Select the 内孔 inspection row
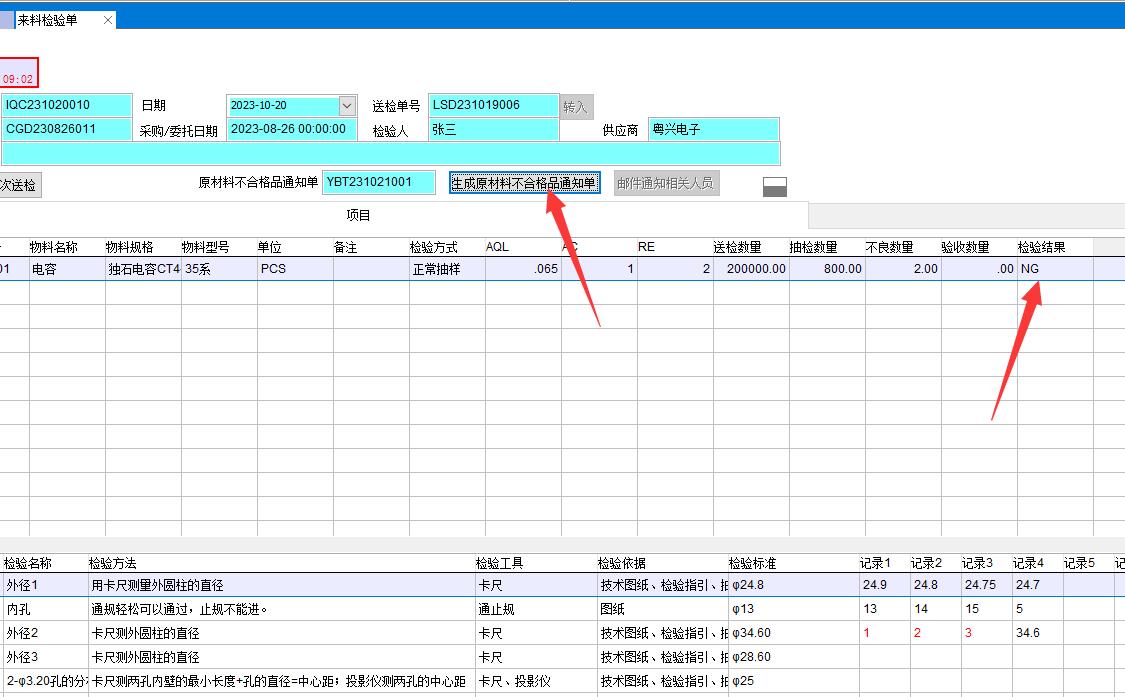Viewport: 1125px width, 697px height. 20,609
